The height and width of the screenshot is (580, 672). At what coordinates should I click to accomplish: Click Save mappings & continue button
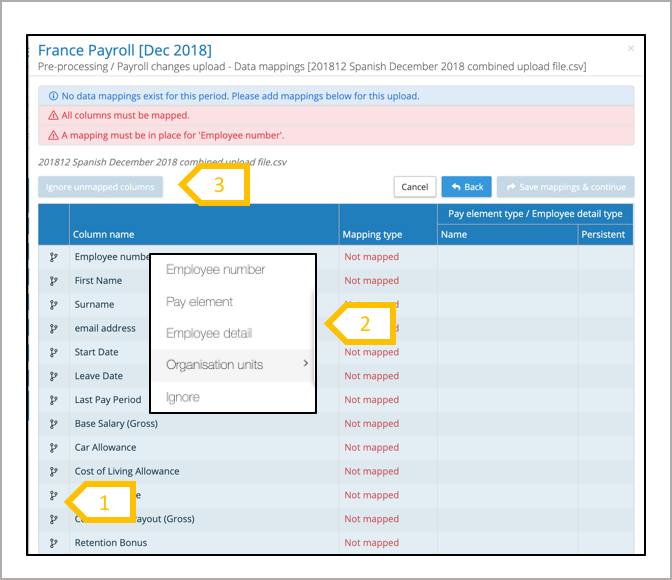point(565,187)
